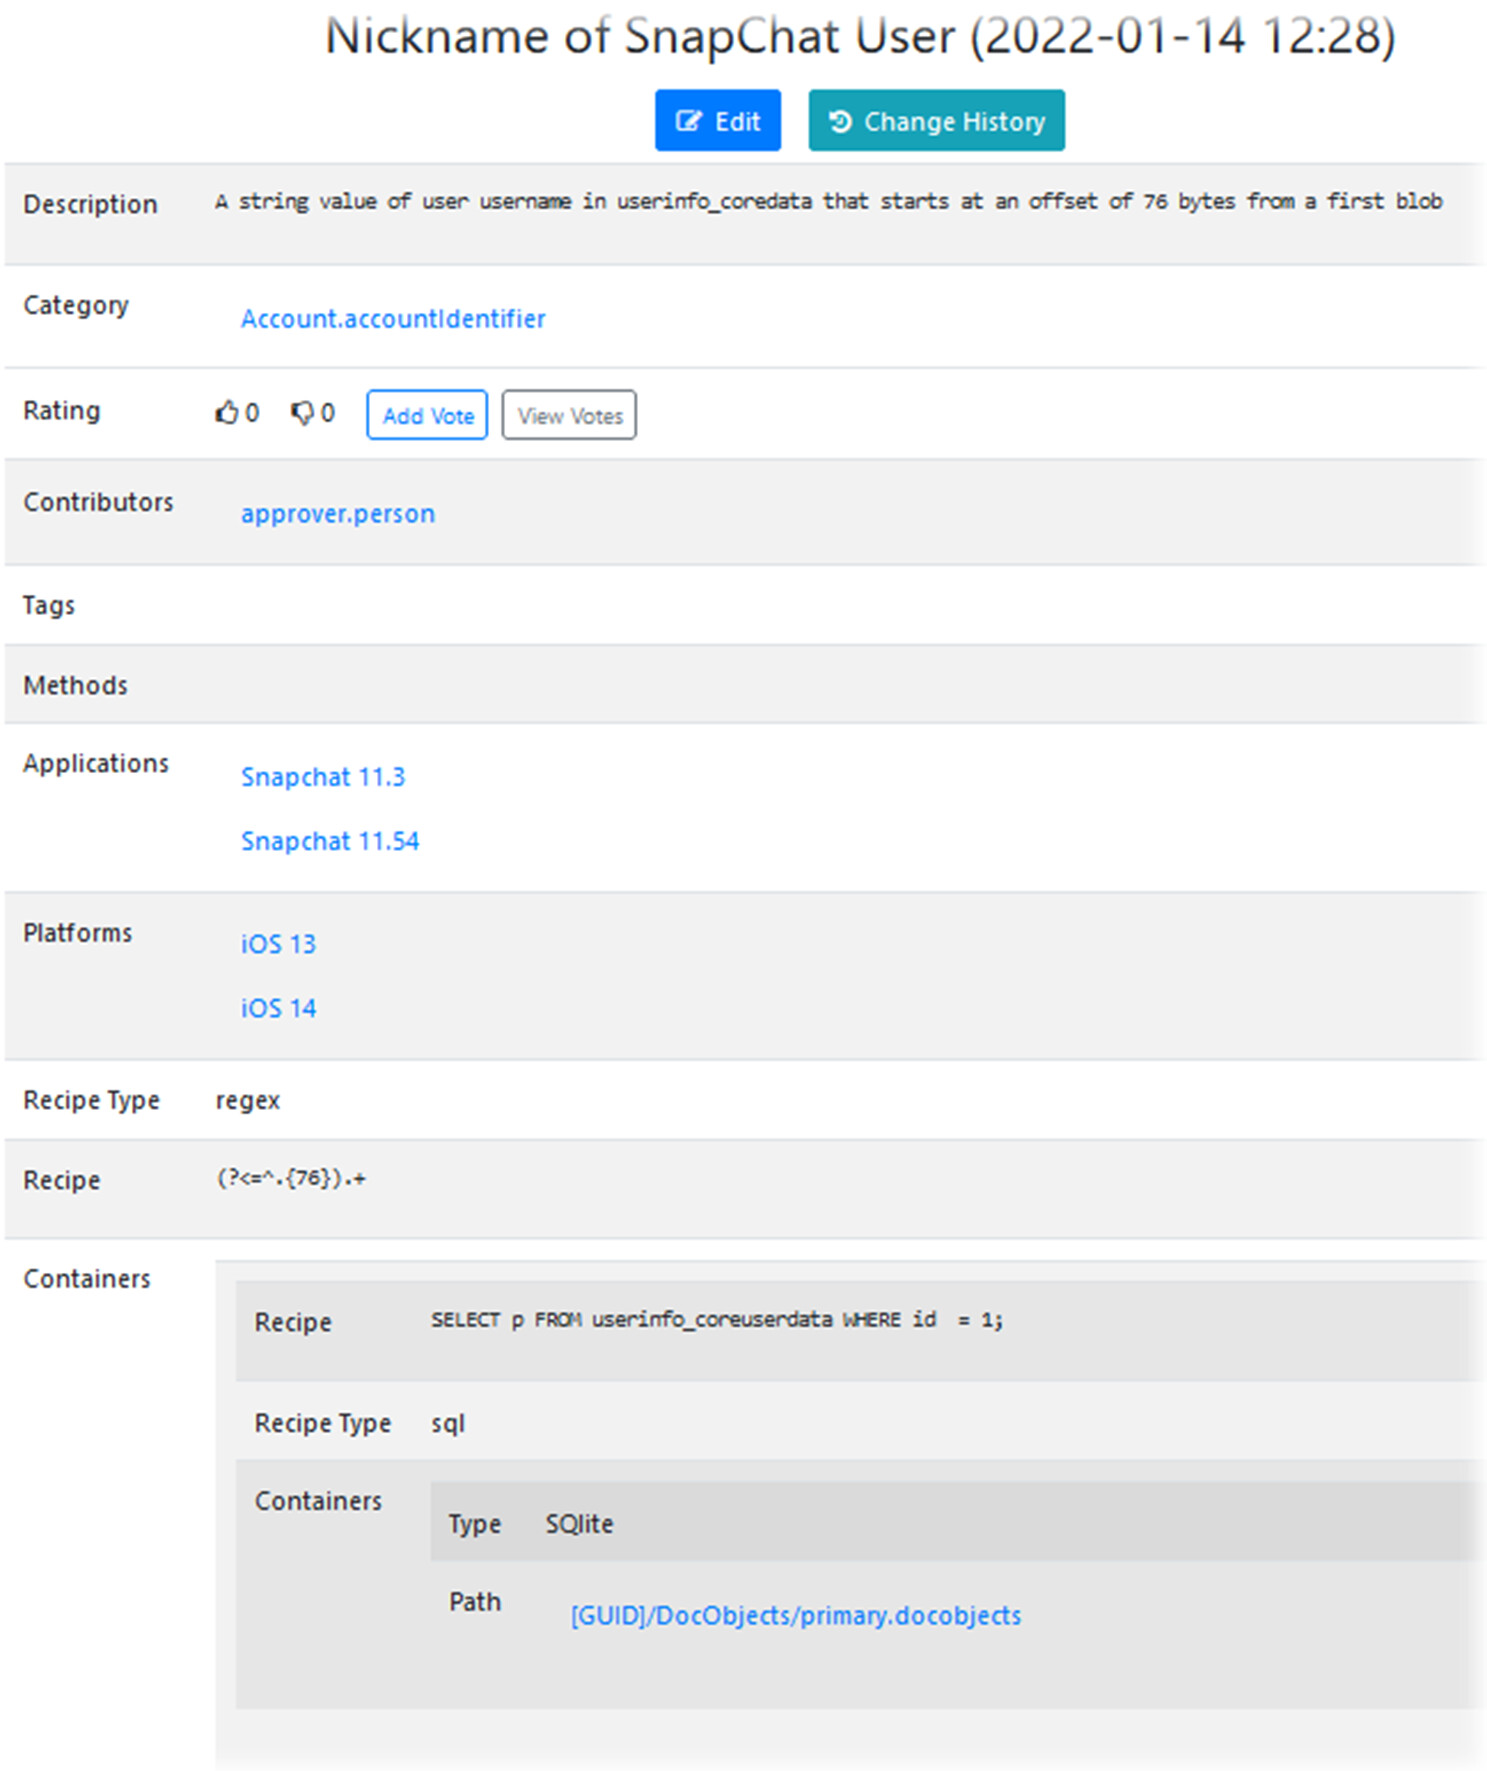Click the Tags row label
Image resolution: width=1487 pixels, height=1771 pixels.
tap(49, 606)
